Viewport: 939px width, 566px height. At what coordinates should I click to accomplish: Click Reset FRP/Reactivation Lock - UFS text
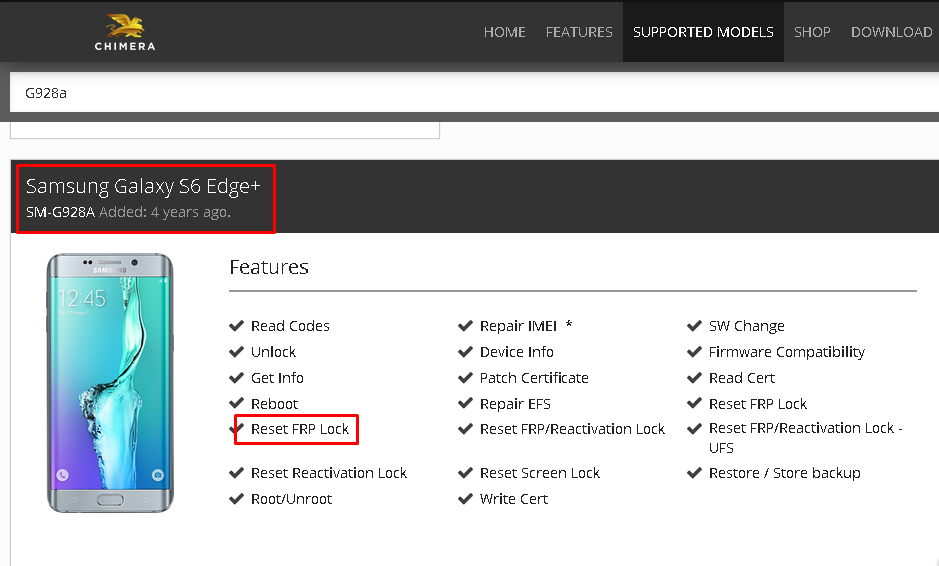(805, 438)
